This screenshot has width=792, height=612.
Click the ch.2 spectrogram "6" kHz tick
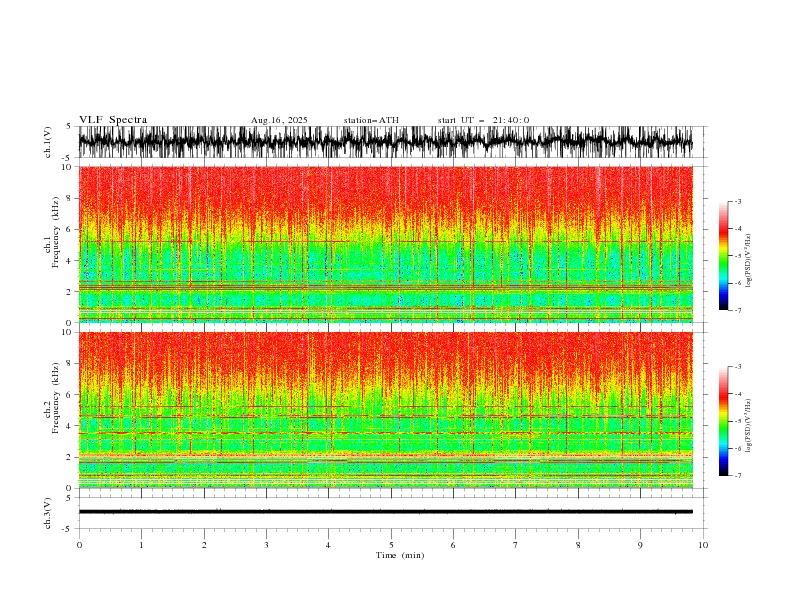70,395
